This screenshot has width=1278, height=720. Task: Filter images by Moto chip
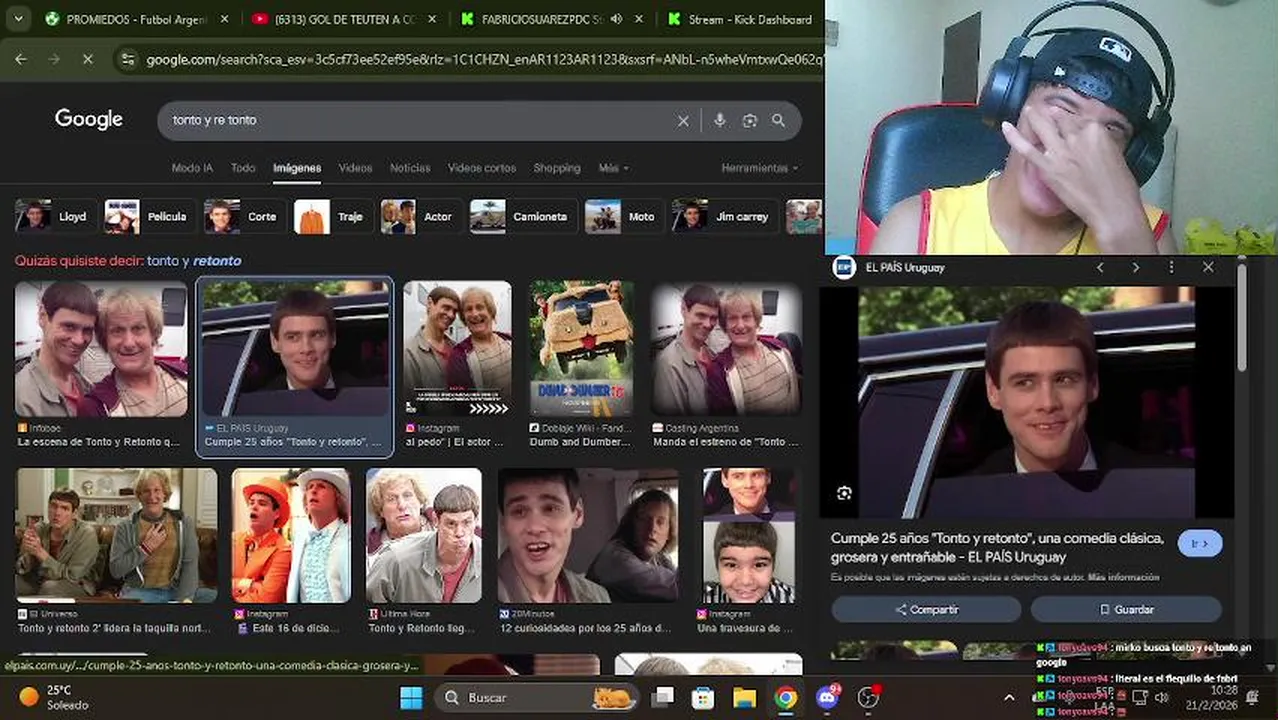pos(624,216)
